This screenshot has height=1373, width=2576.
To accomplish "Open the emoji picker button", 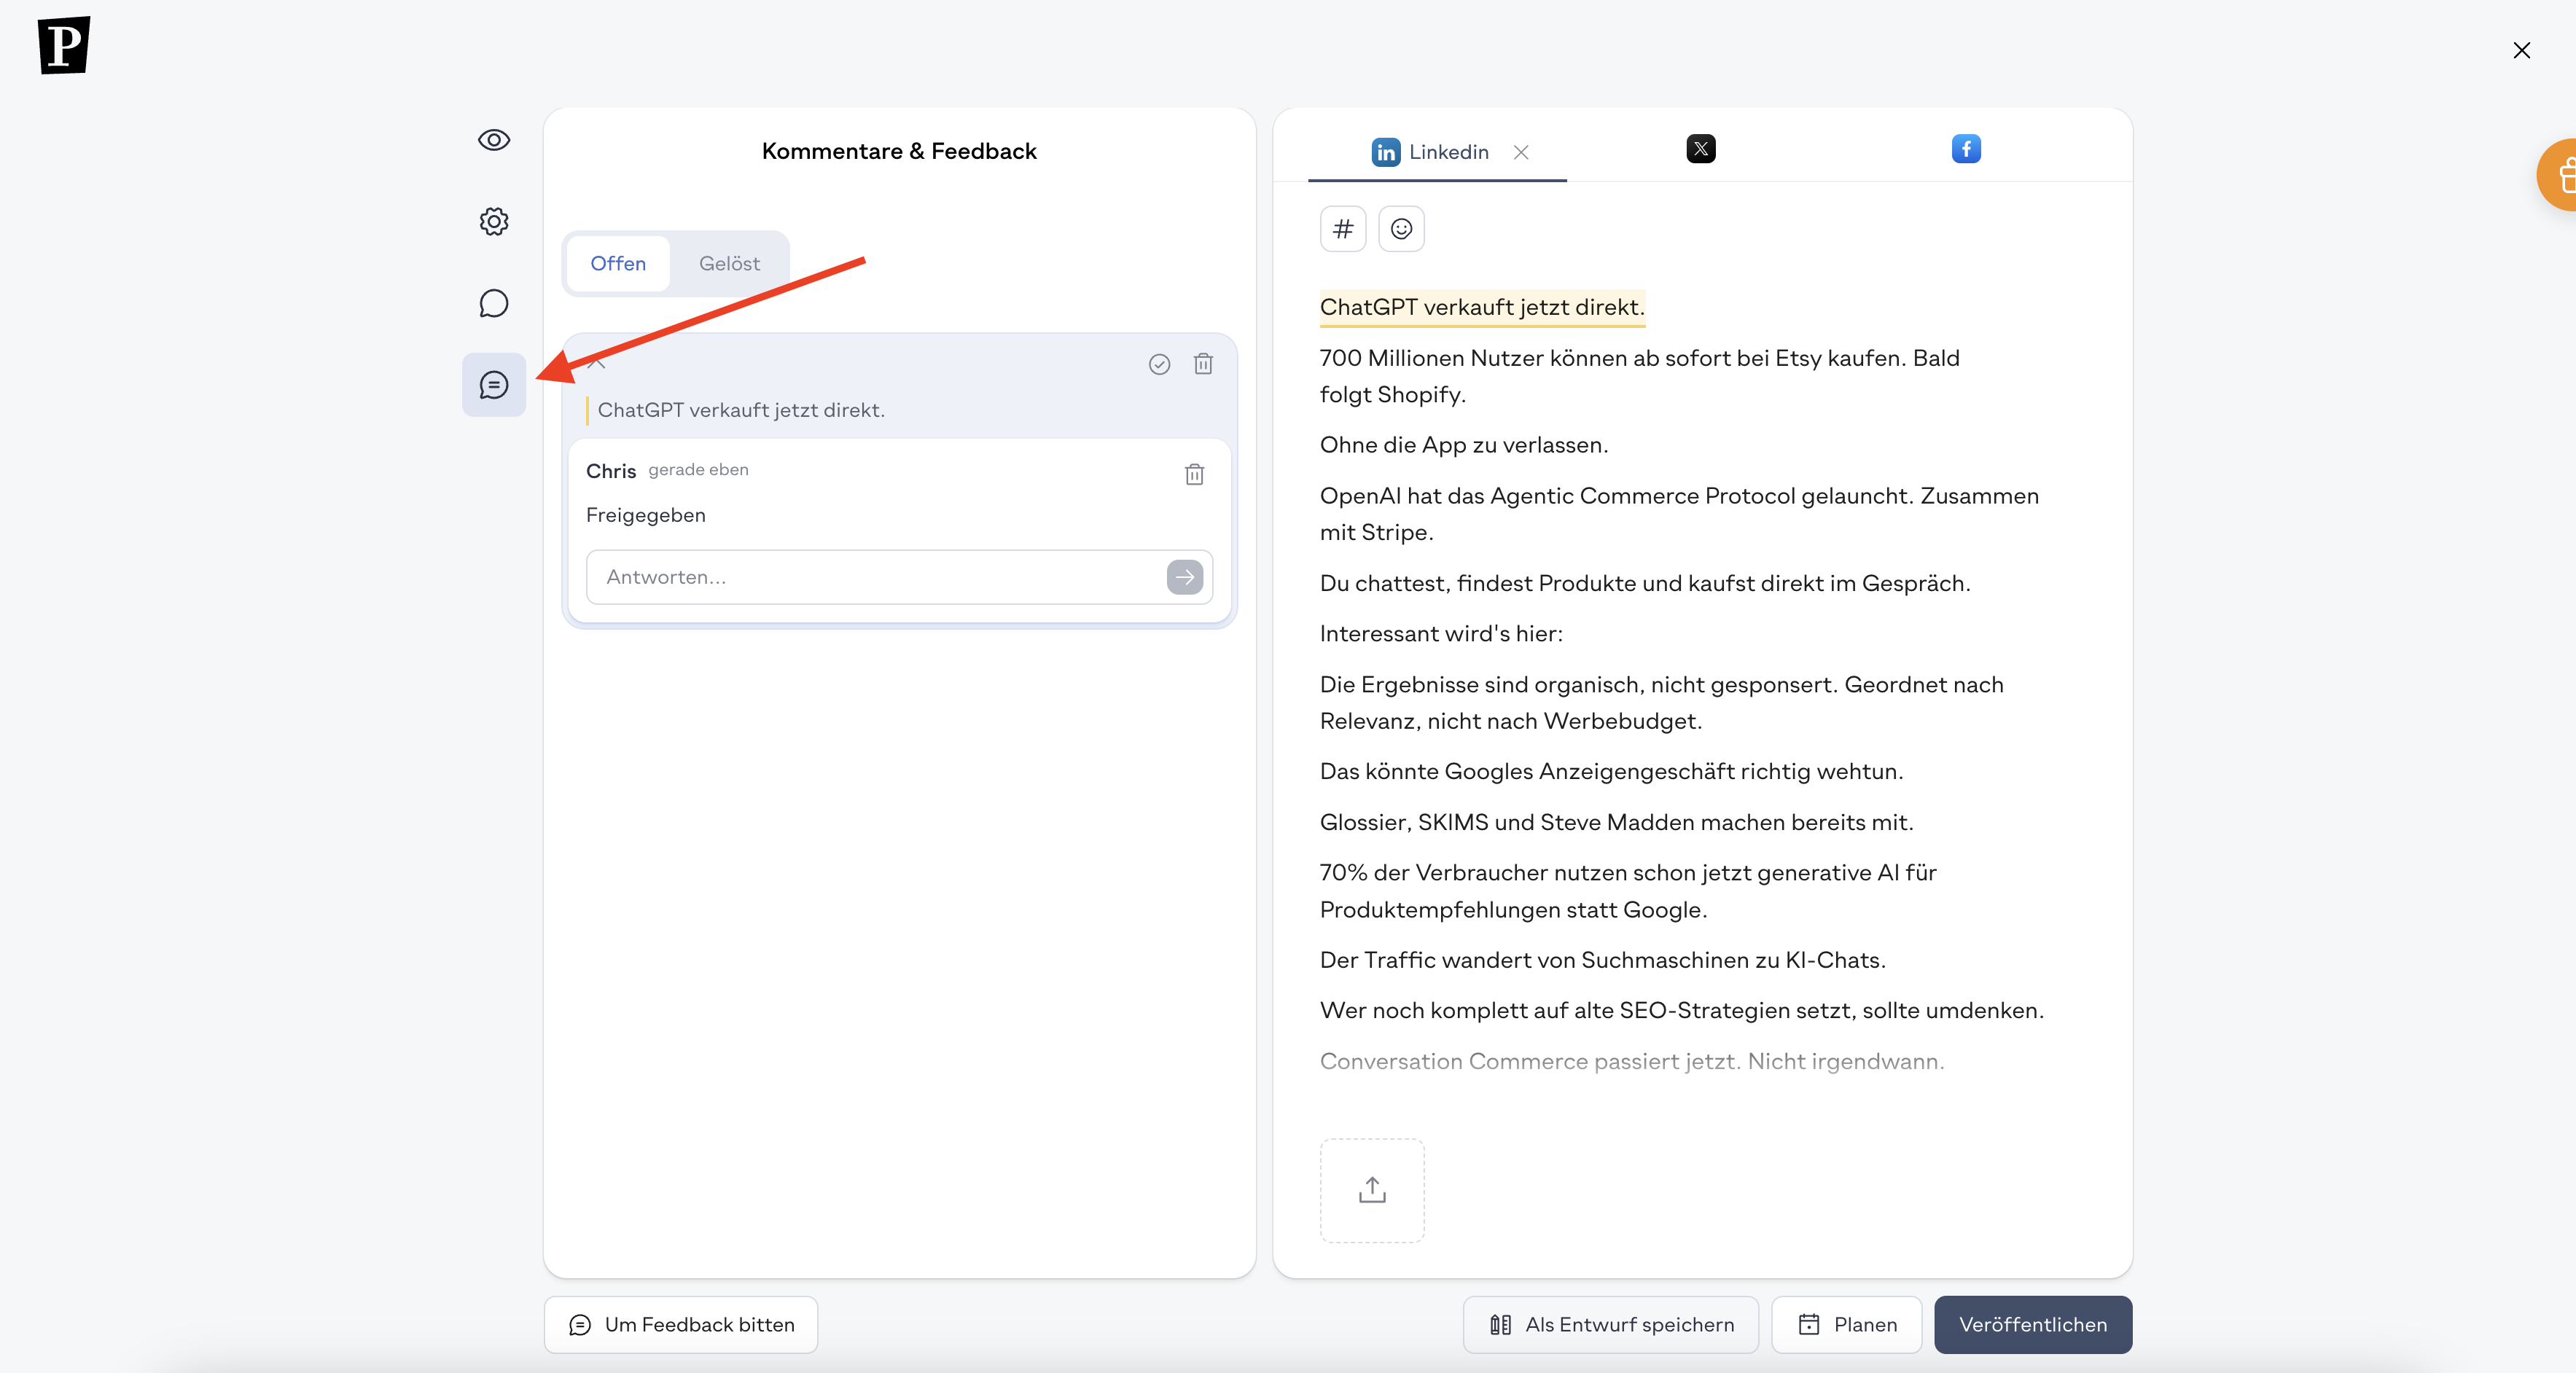I will pos(1401,229).
